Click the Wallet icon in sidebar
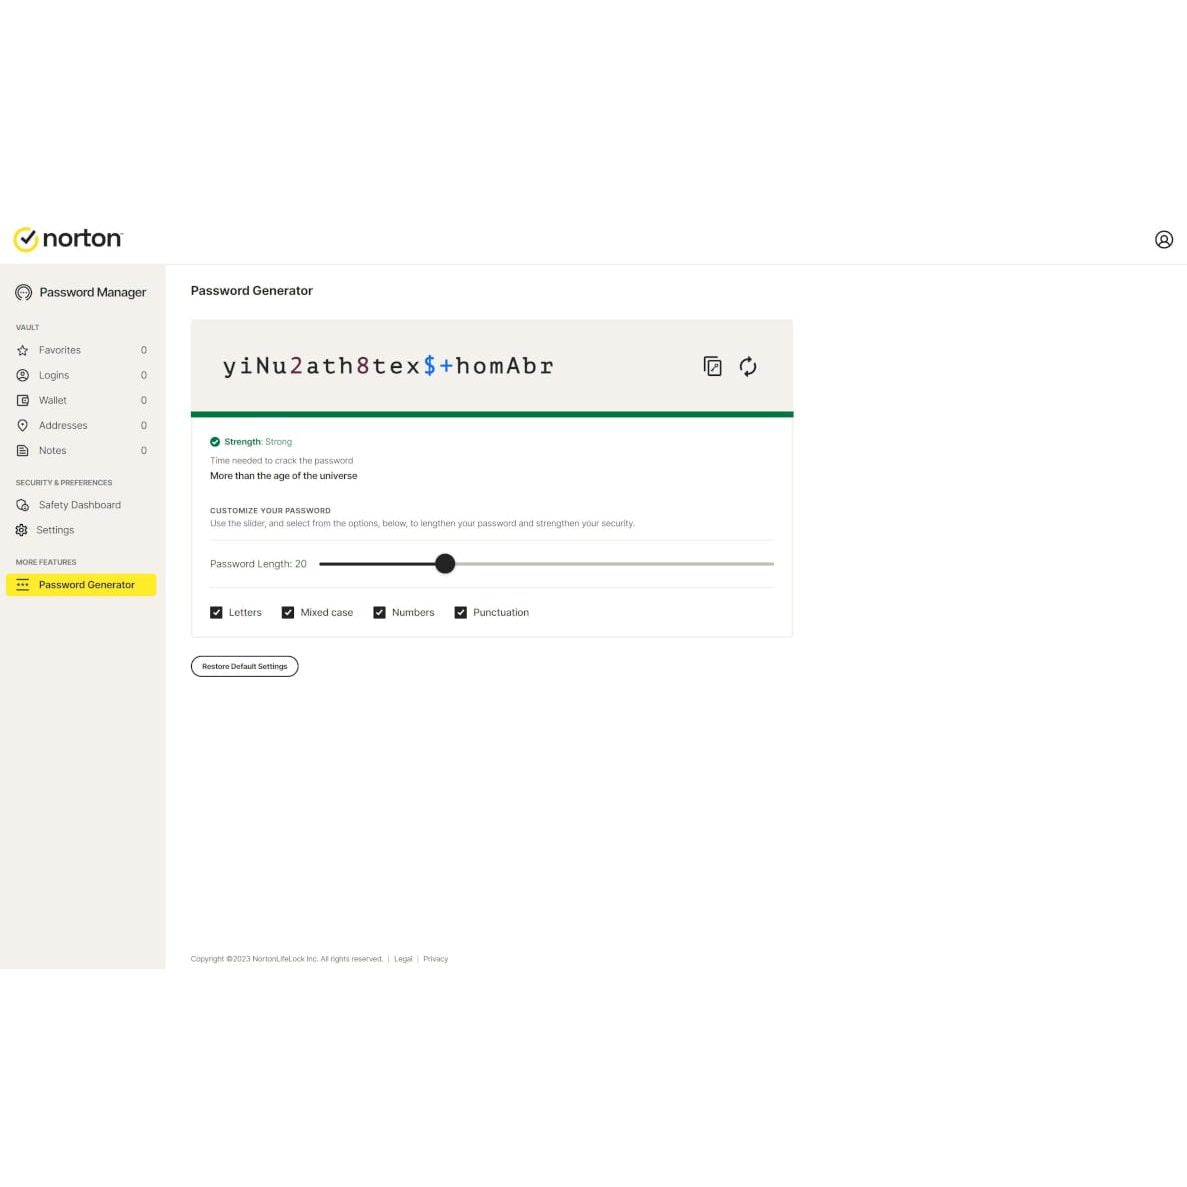Screen dimensions: 1187x1187 pos(23,401)
